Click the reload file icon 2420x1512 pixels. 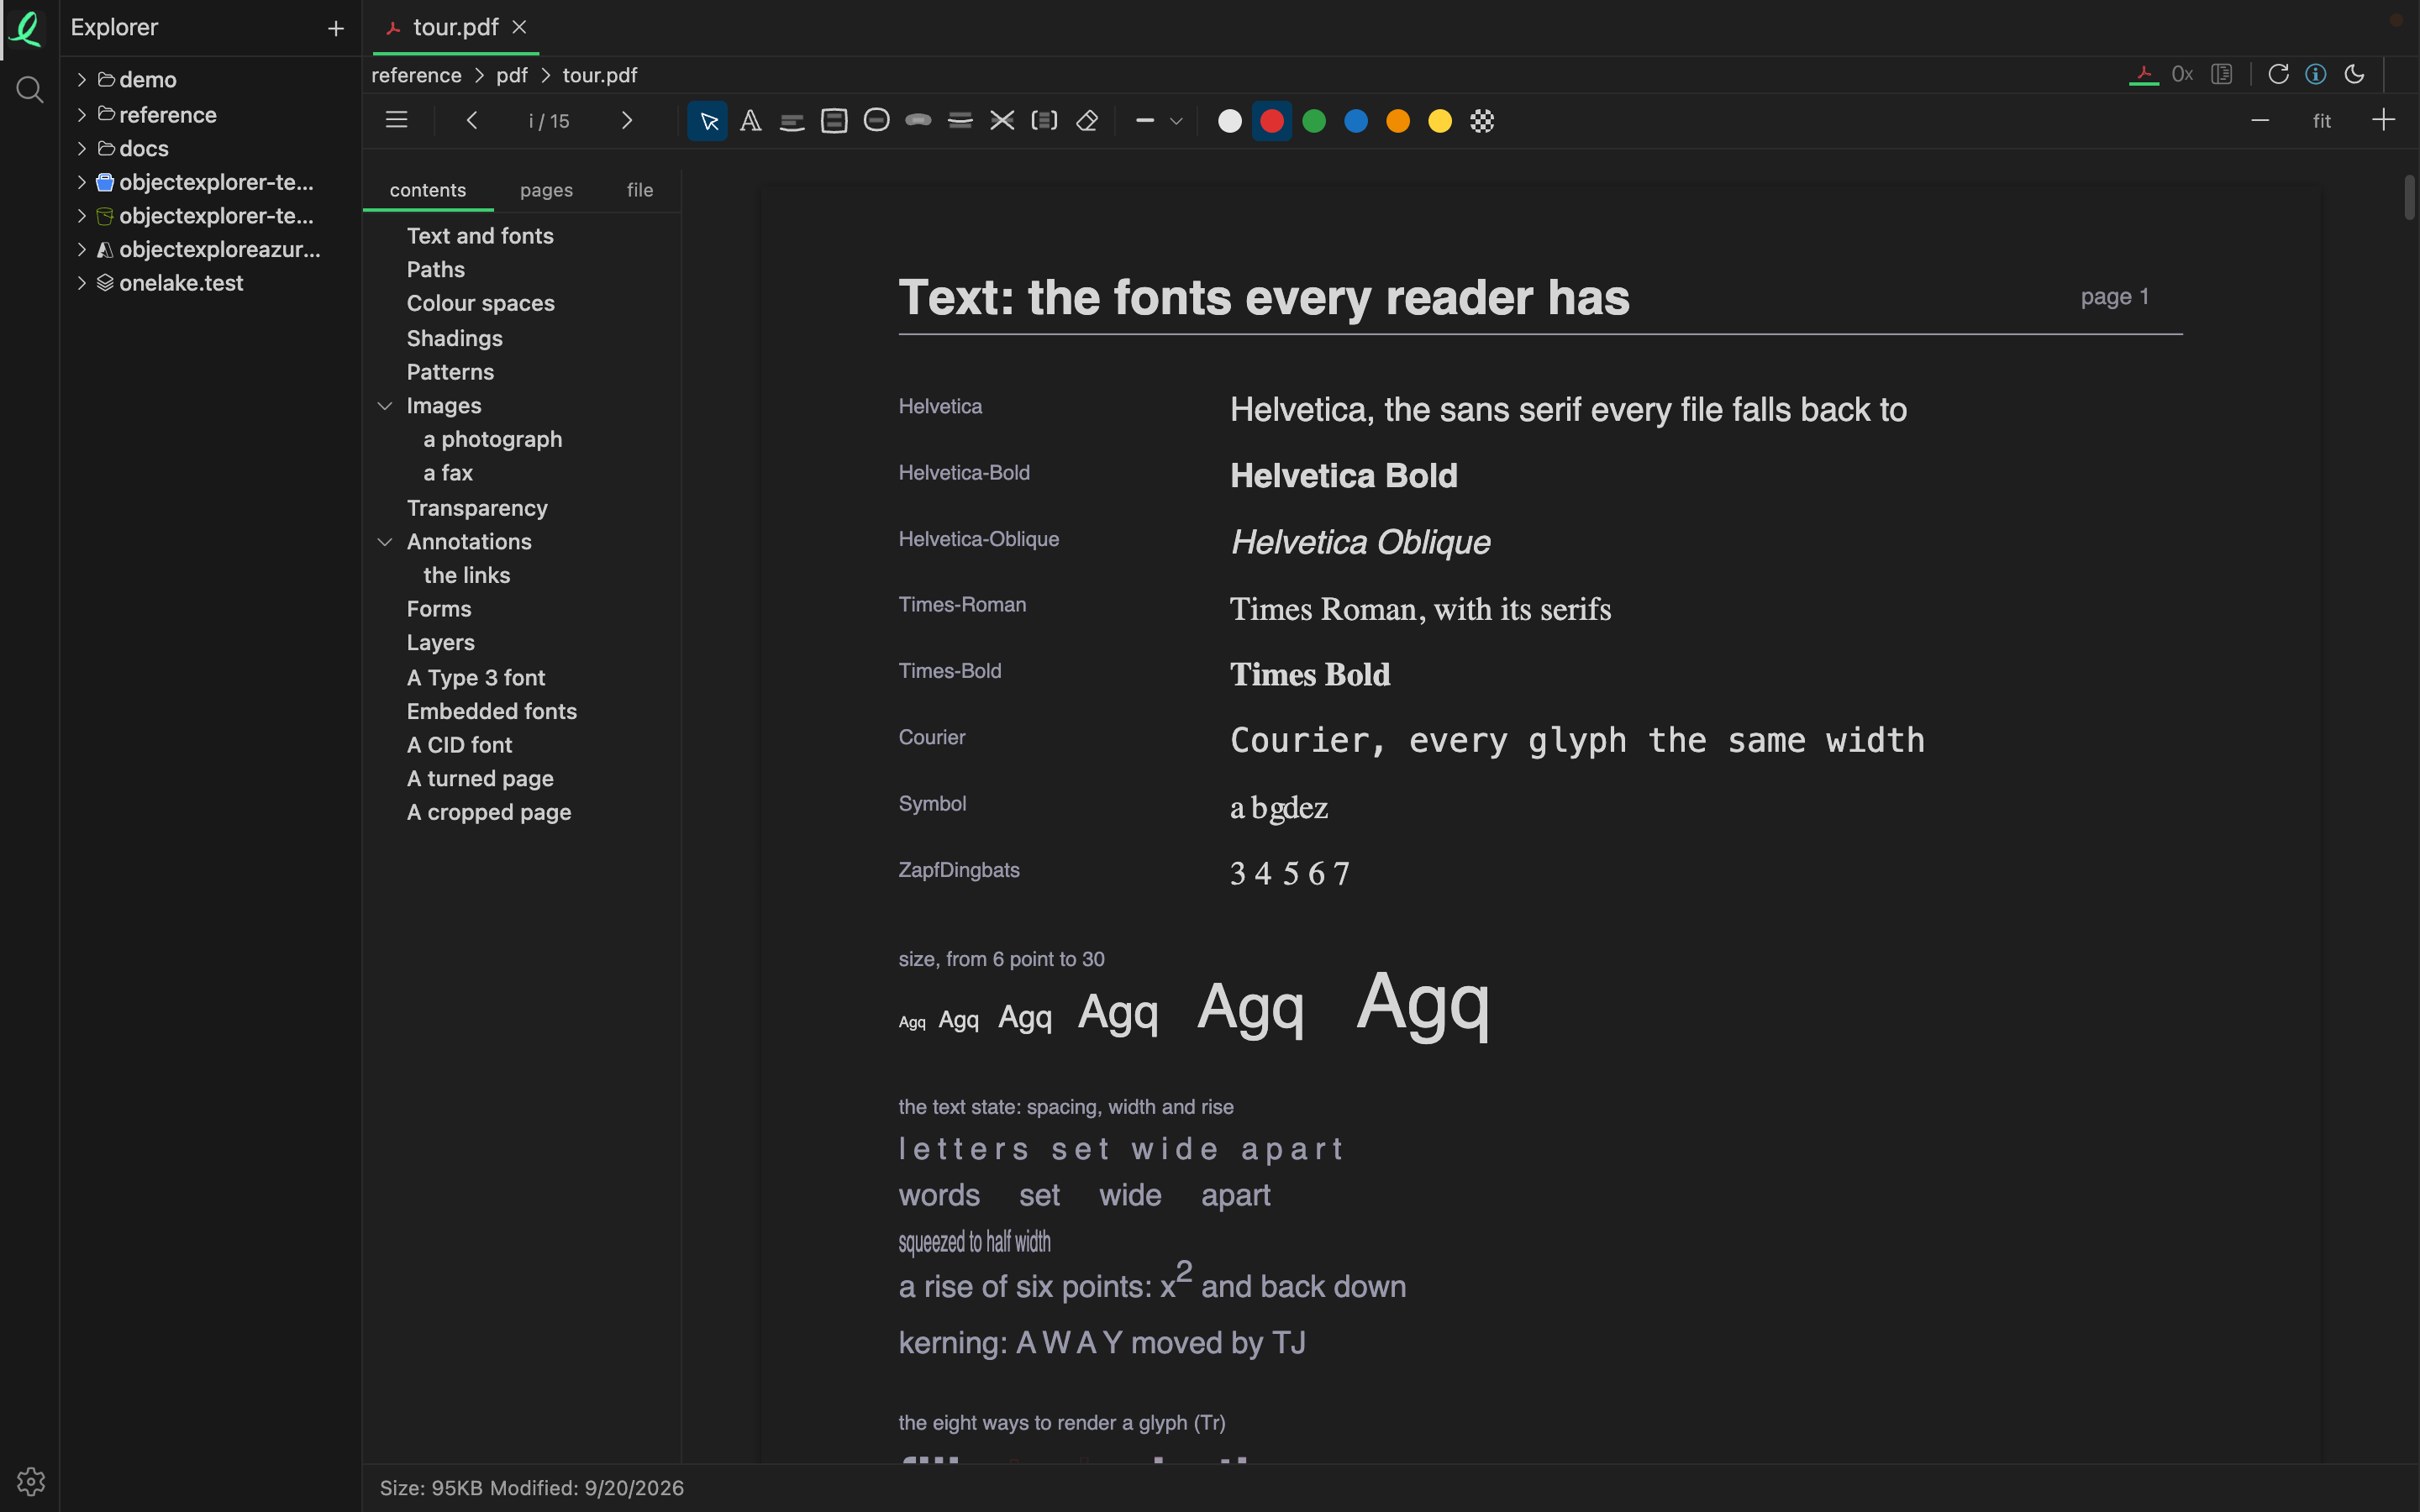[x=2279, y=75]
